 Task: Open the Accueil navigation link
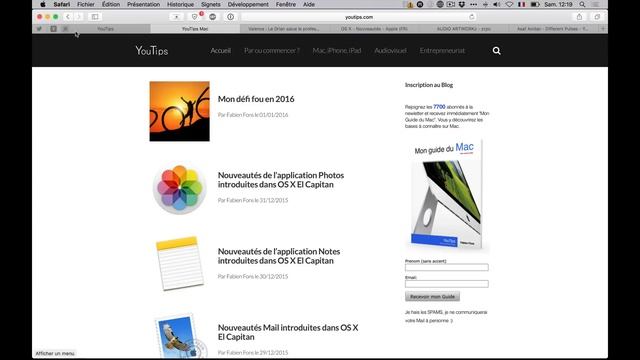pyautogui.click(x=220, y=51)
